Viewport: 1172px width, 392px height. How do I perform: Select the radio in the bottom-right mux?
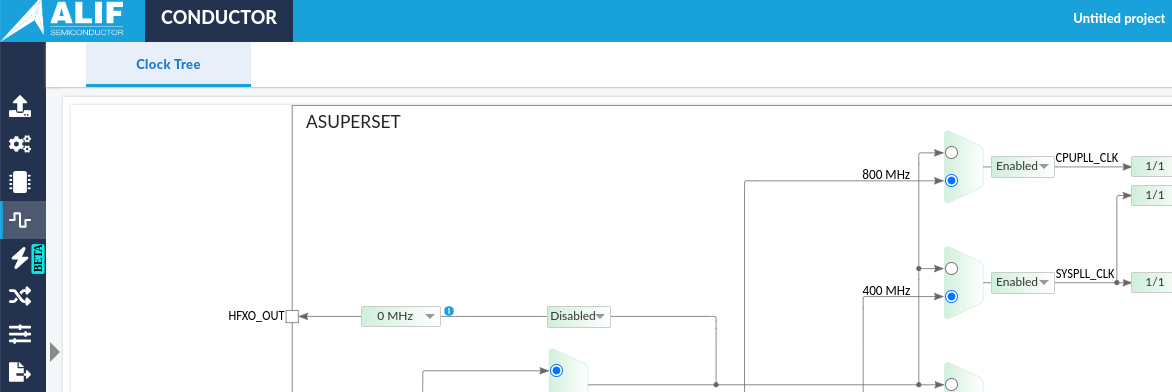click(x=951, y=385)
